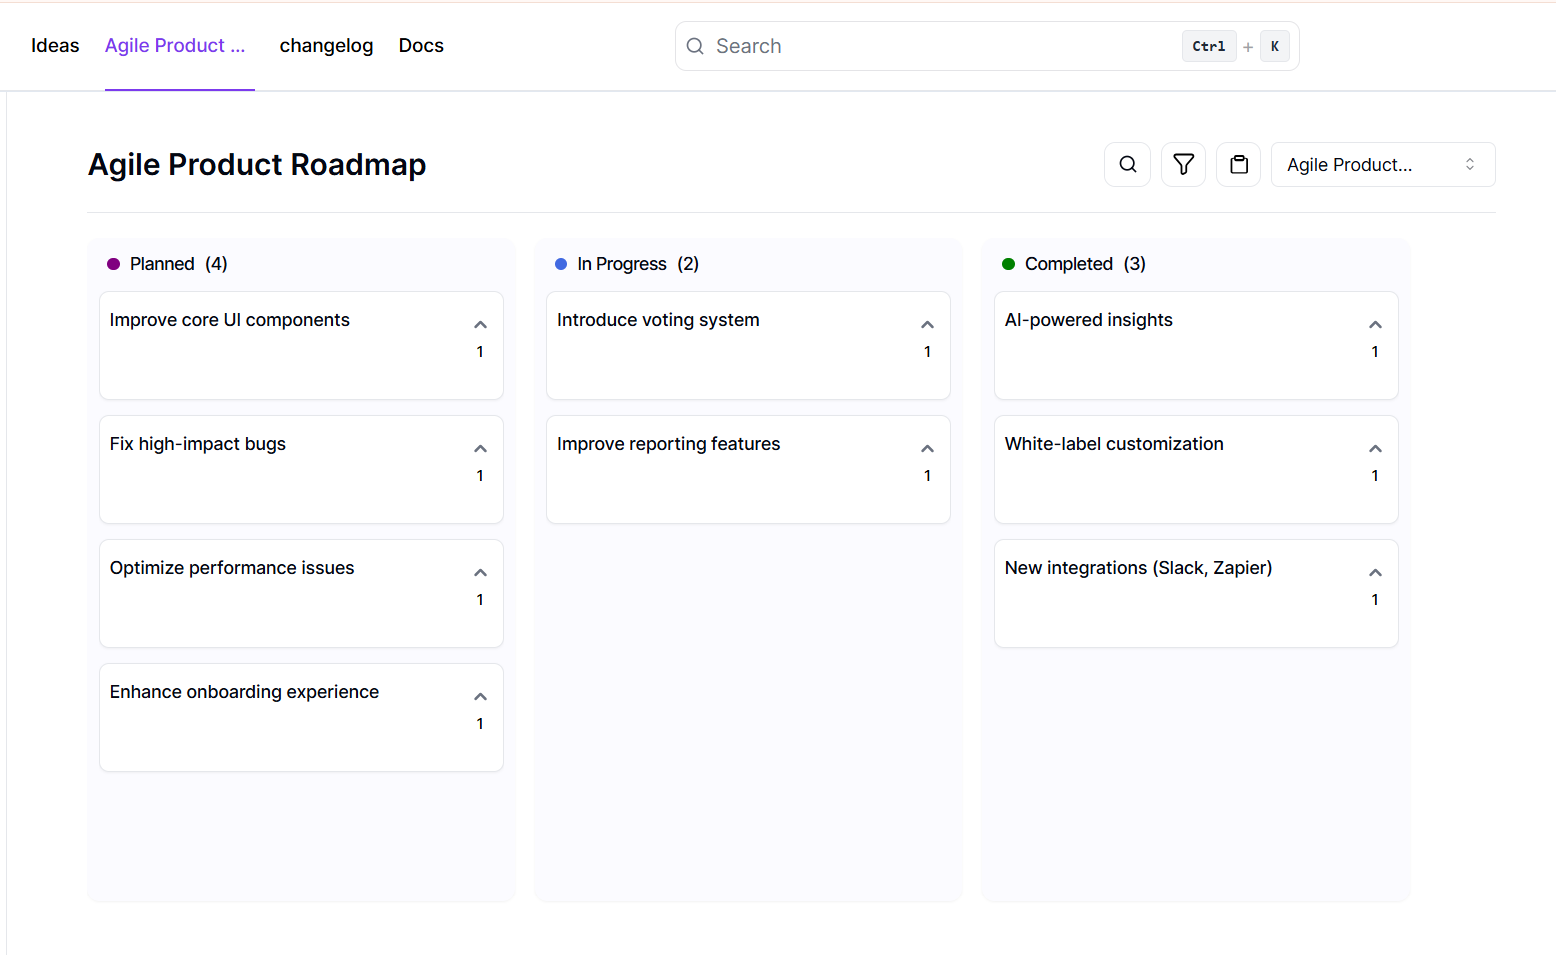
Task: Open Fix high-impact bugs card
Action: pyautogui.click(x=301, y=469)
